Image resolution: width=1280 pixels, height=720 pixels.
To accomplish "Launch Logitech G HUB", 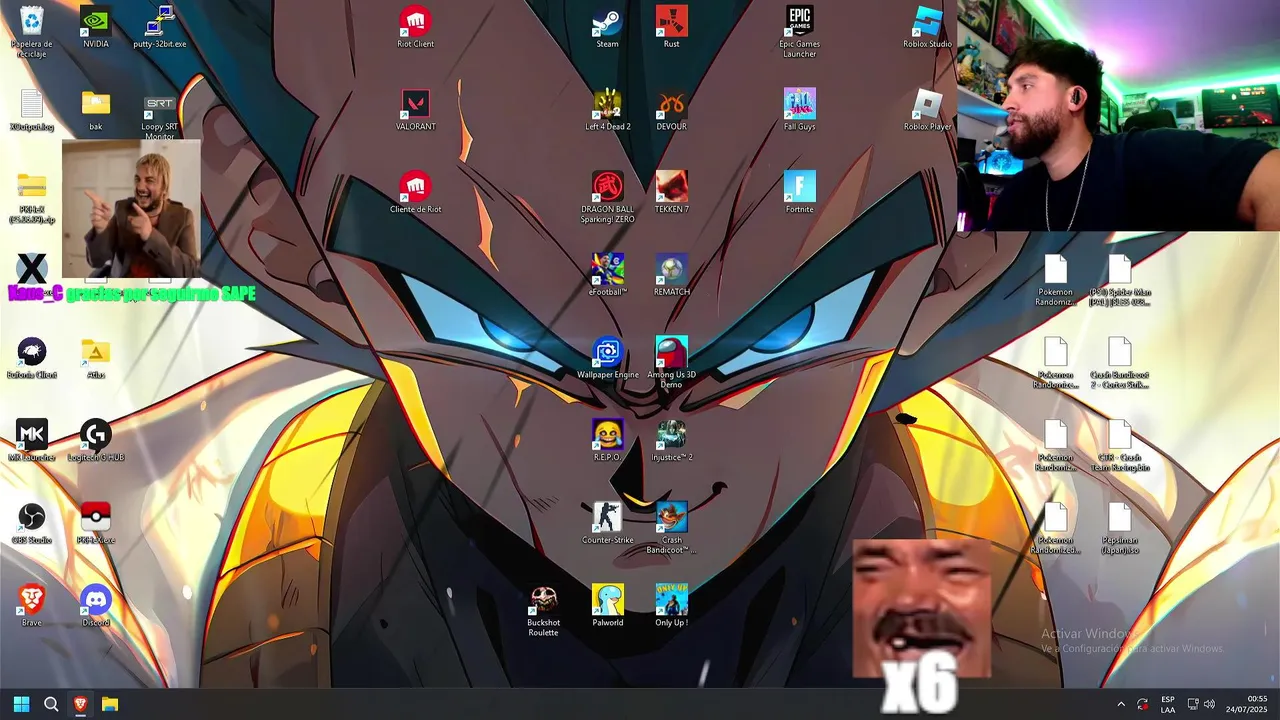I will click(96, 441).
